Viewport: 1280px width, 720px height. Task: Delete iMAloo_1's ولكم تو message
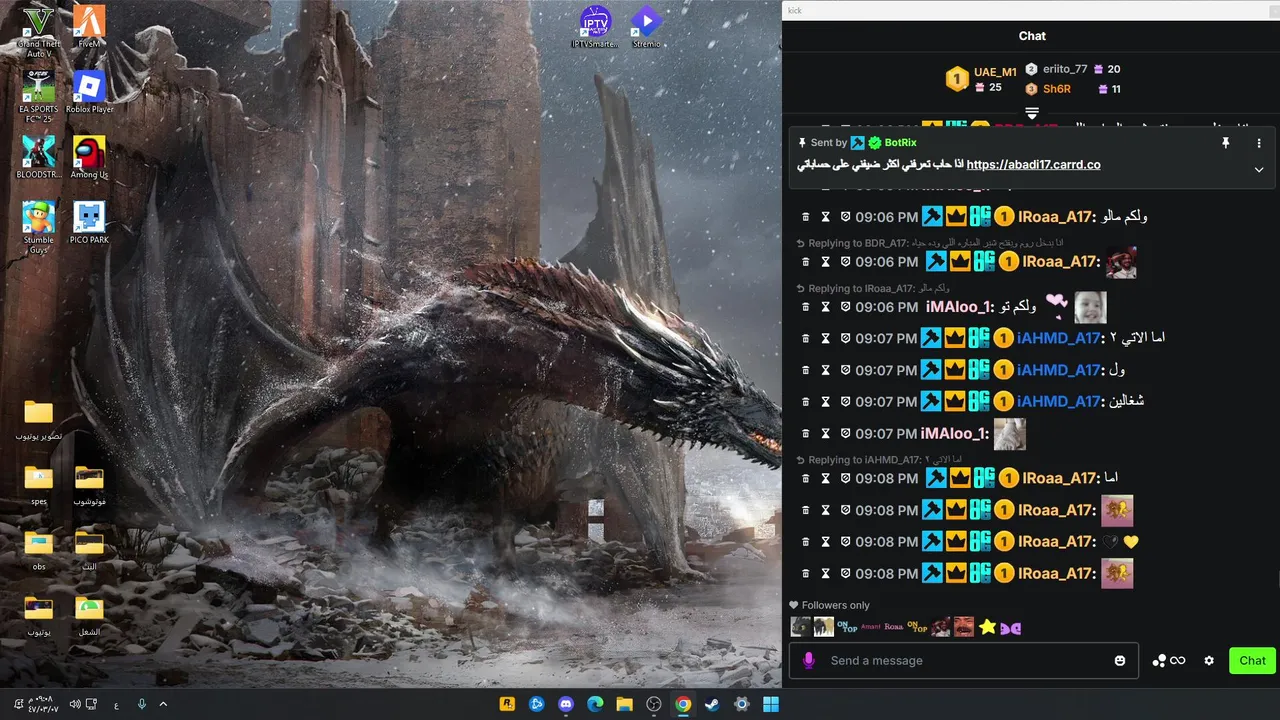(807, 307)
